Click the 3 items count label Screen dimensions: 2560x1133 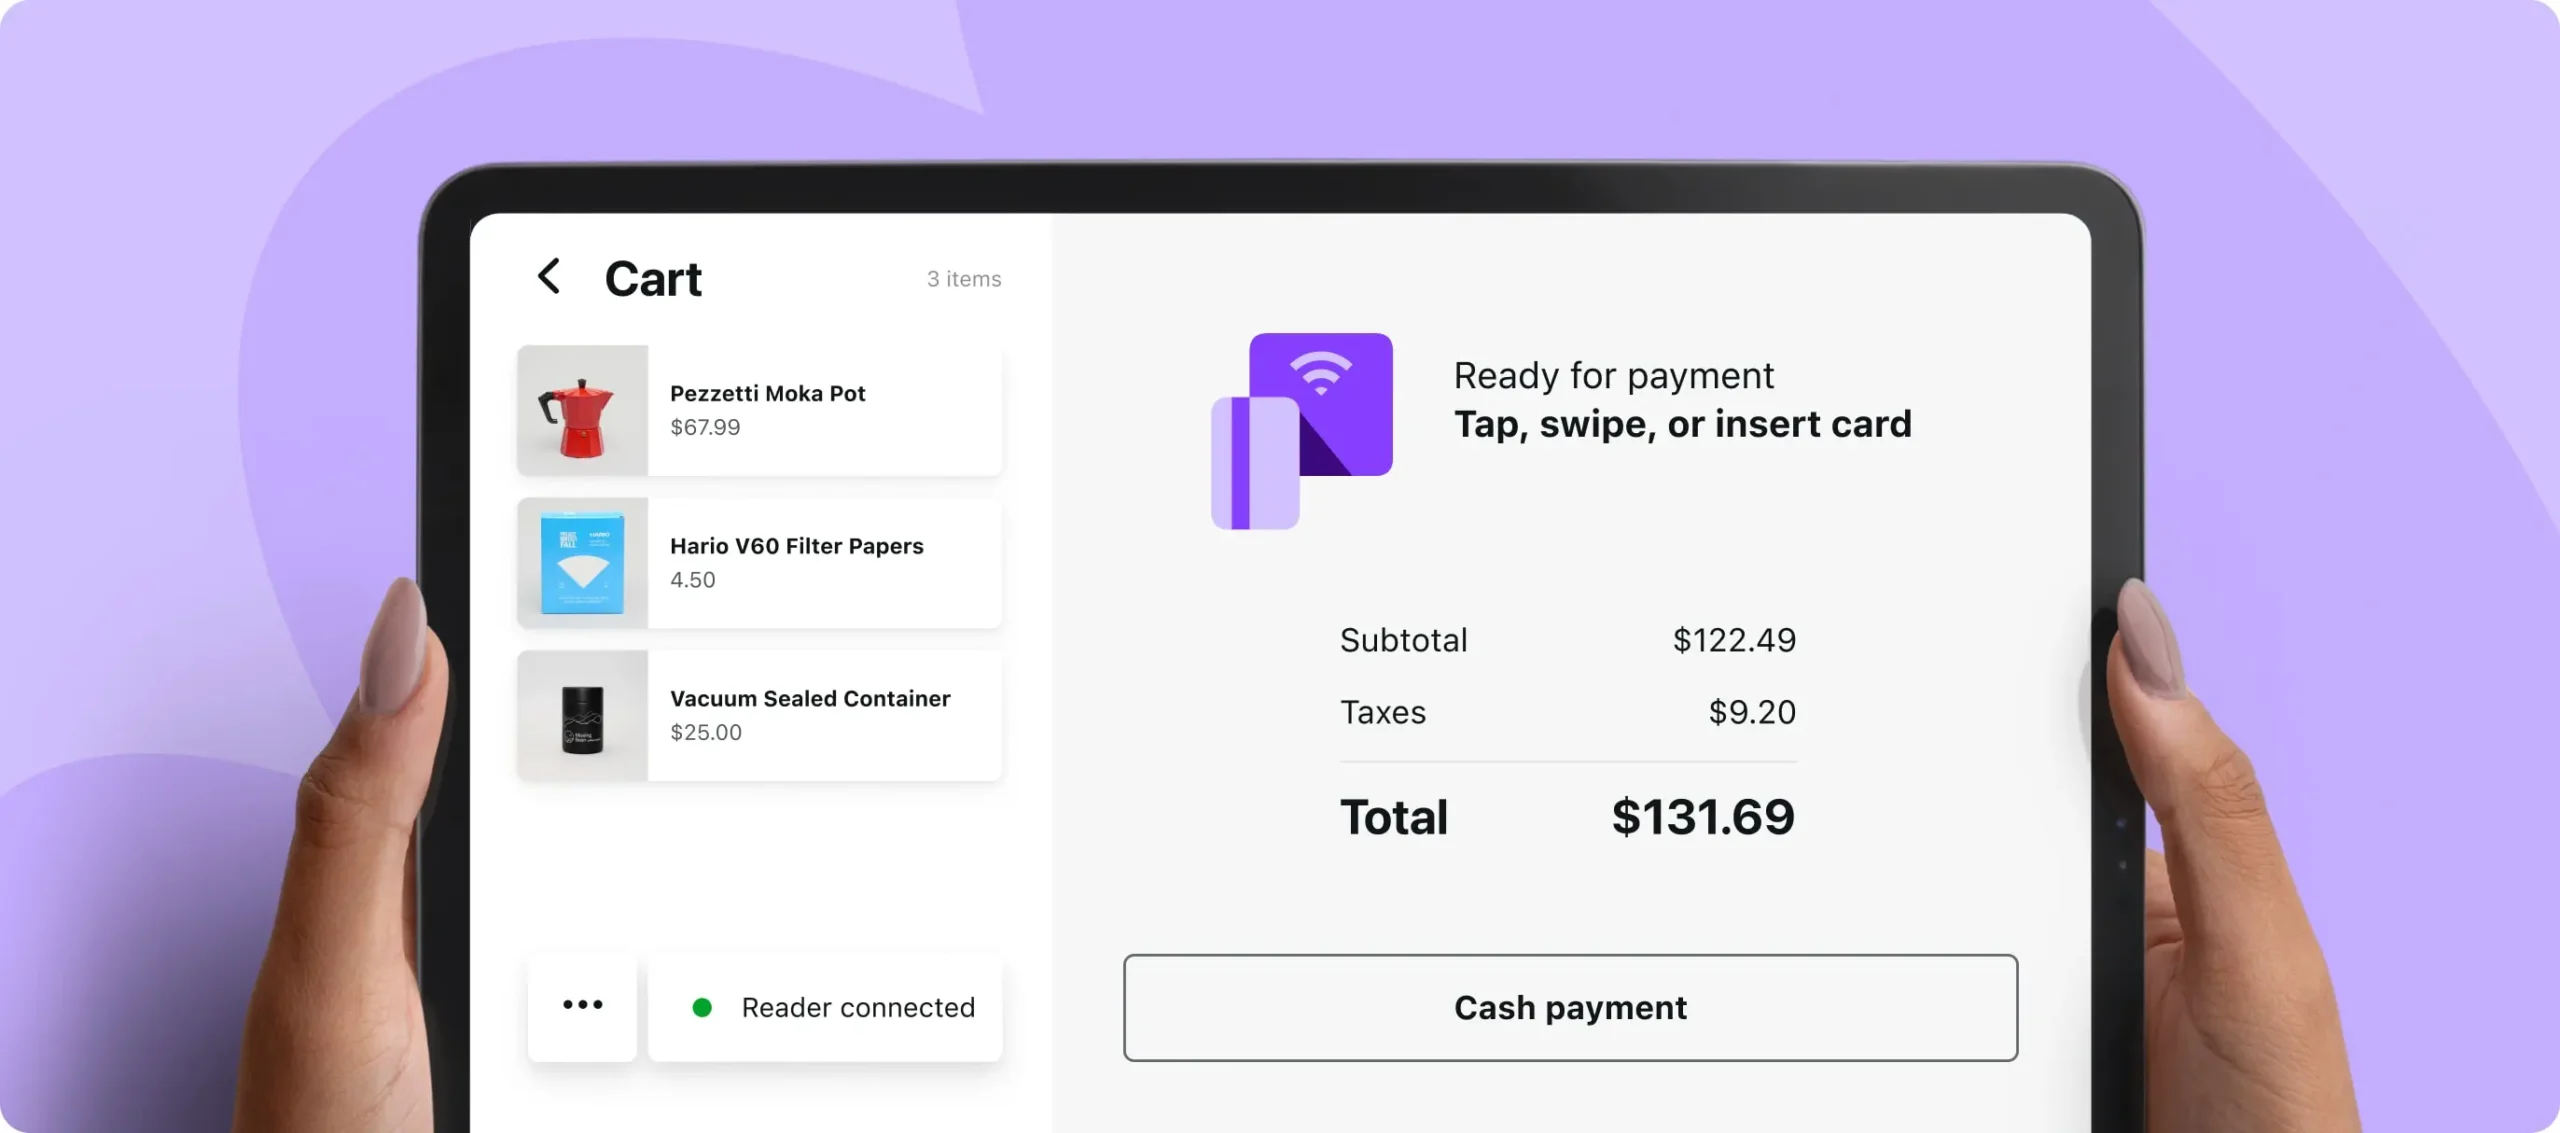click(963, 279)
